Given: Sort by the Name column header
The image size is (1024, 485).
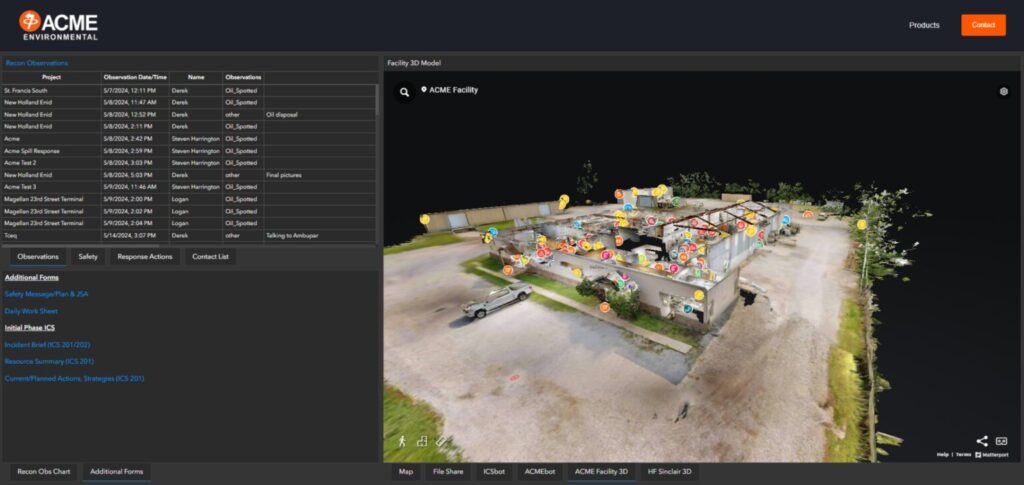Looking at the screenshot, I should click(x=196, y=77).
